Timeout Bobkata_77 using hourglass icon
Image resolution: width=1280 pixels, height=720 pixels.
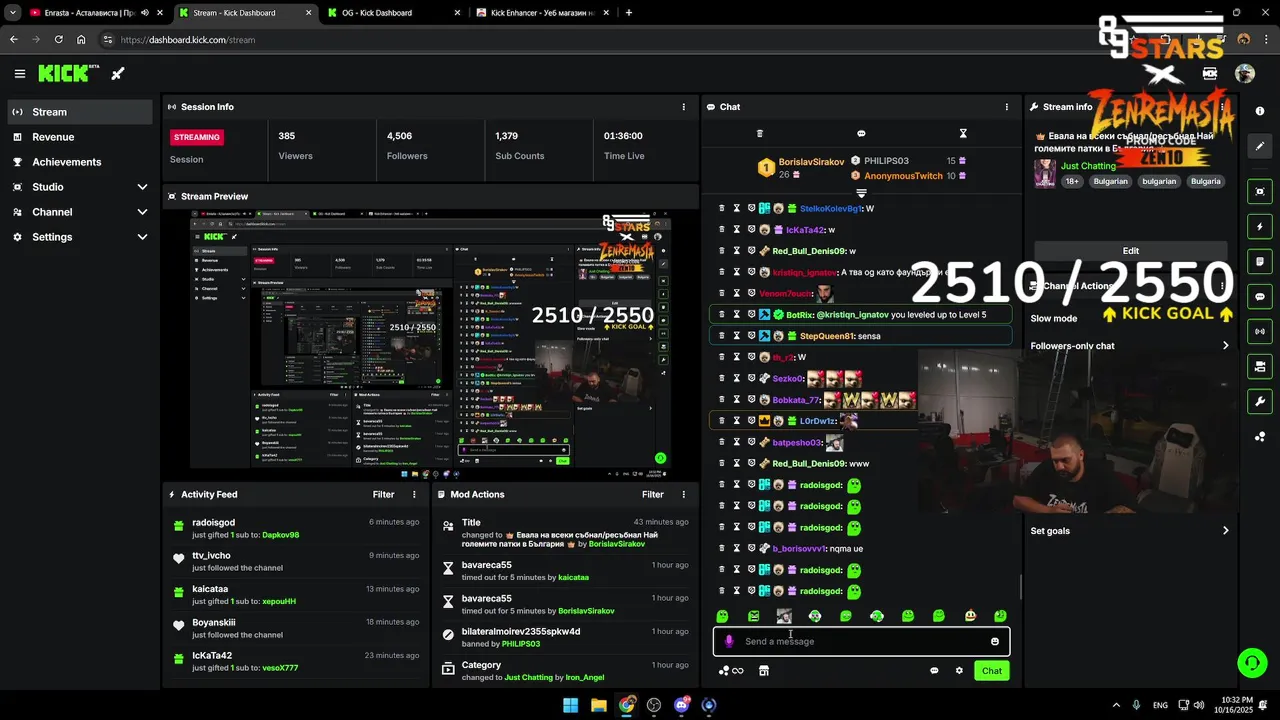pos(737,399)
